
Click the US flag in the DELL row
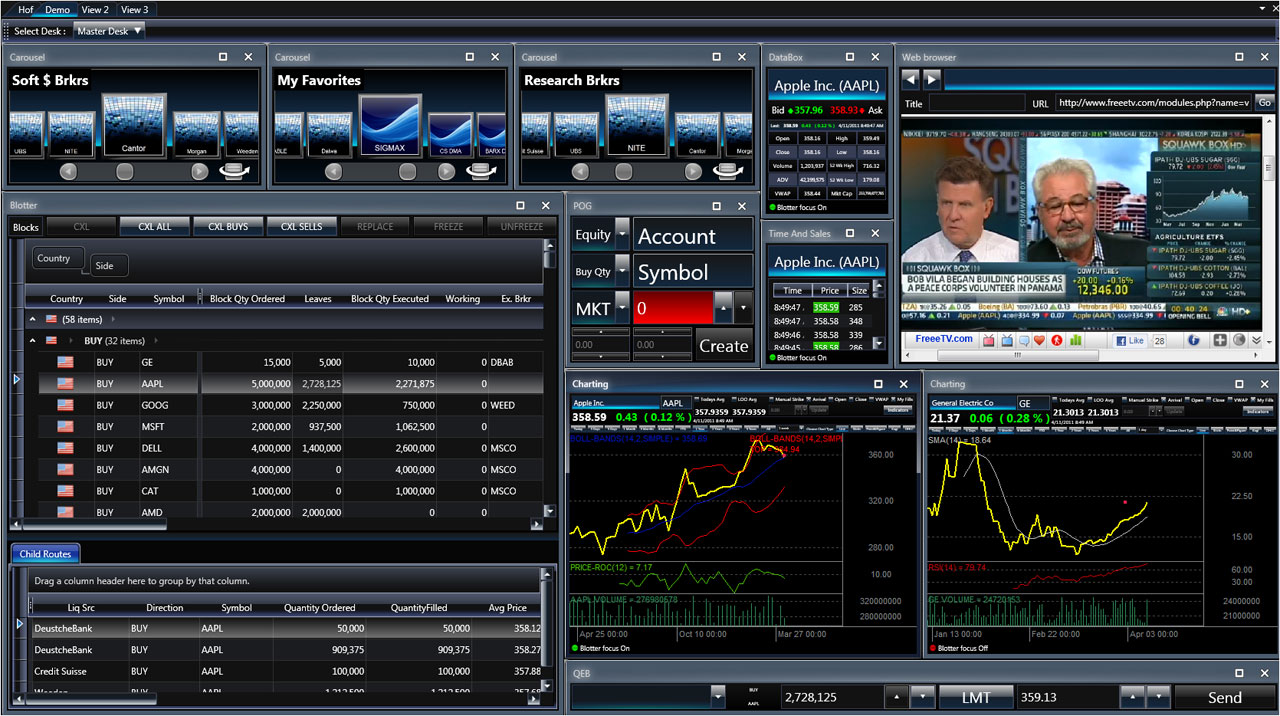click(x=66, y=448)
